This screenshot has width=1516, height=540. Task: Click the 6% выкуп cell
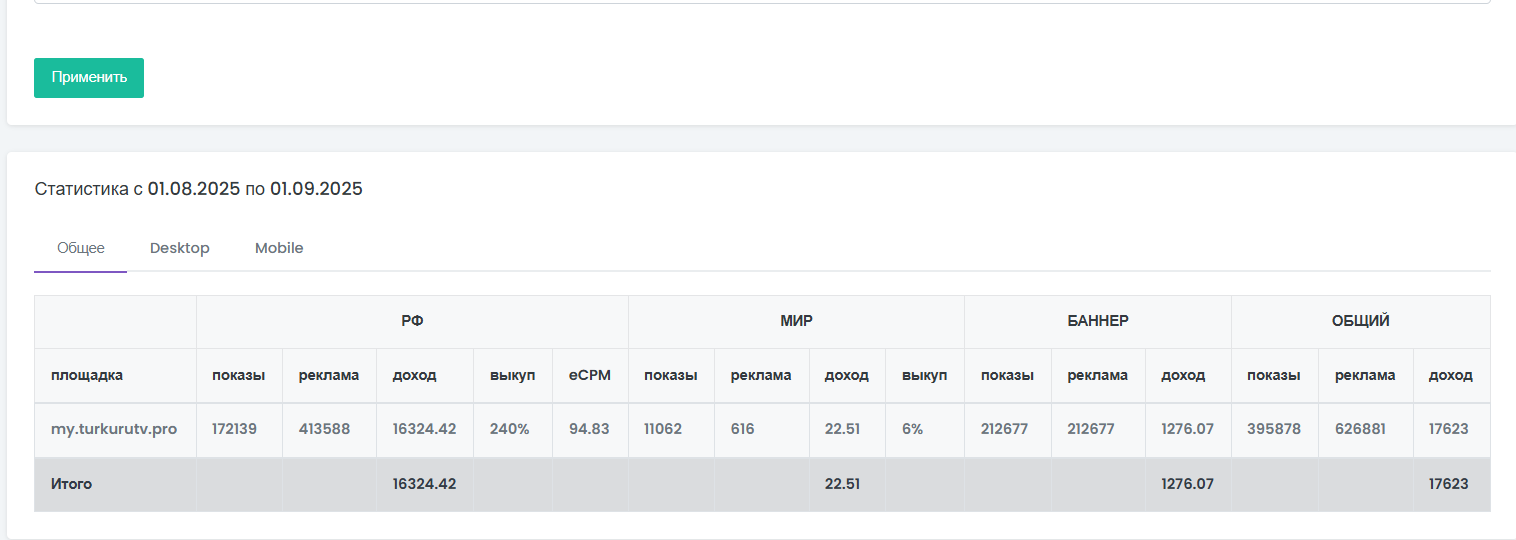[x=912, y=429]
